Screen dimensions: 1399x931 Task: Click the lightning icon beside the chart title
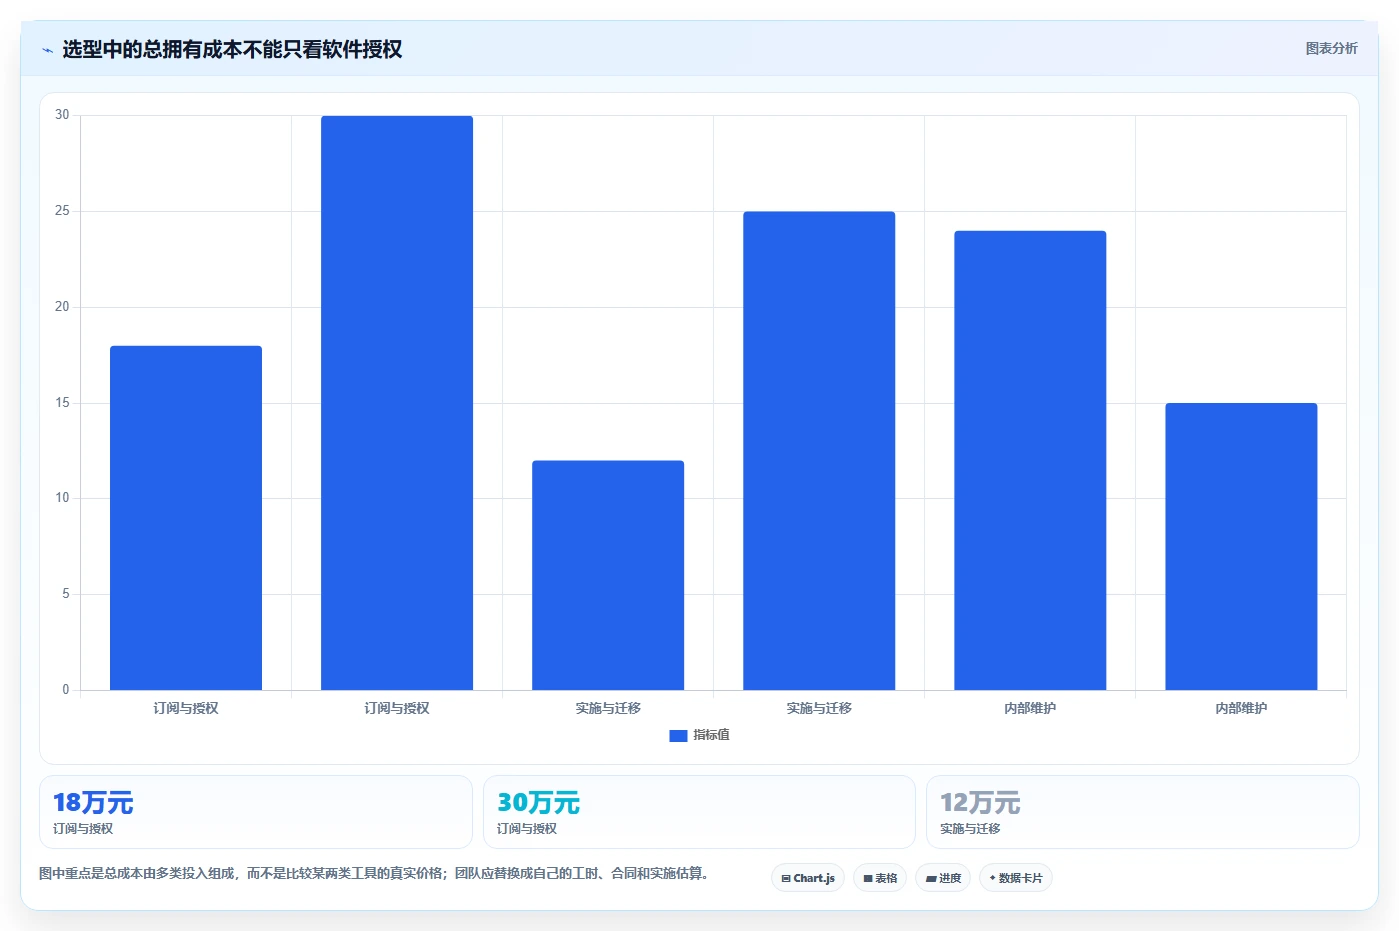tap(47, 50)
